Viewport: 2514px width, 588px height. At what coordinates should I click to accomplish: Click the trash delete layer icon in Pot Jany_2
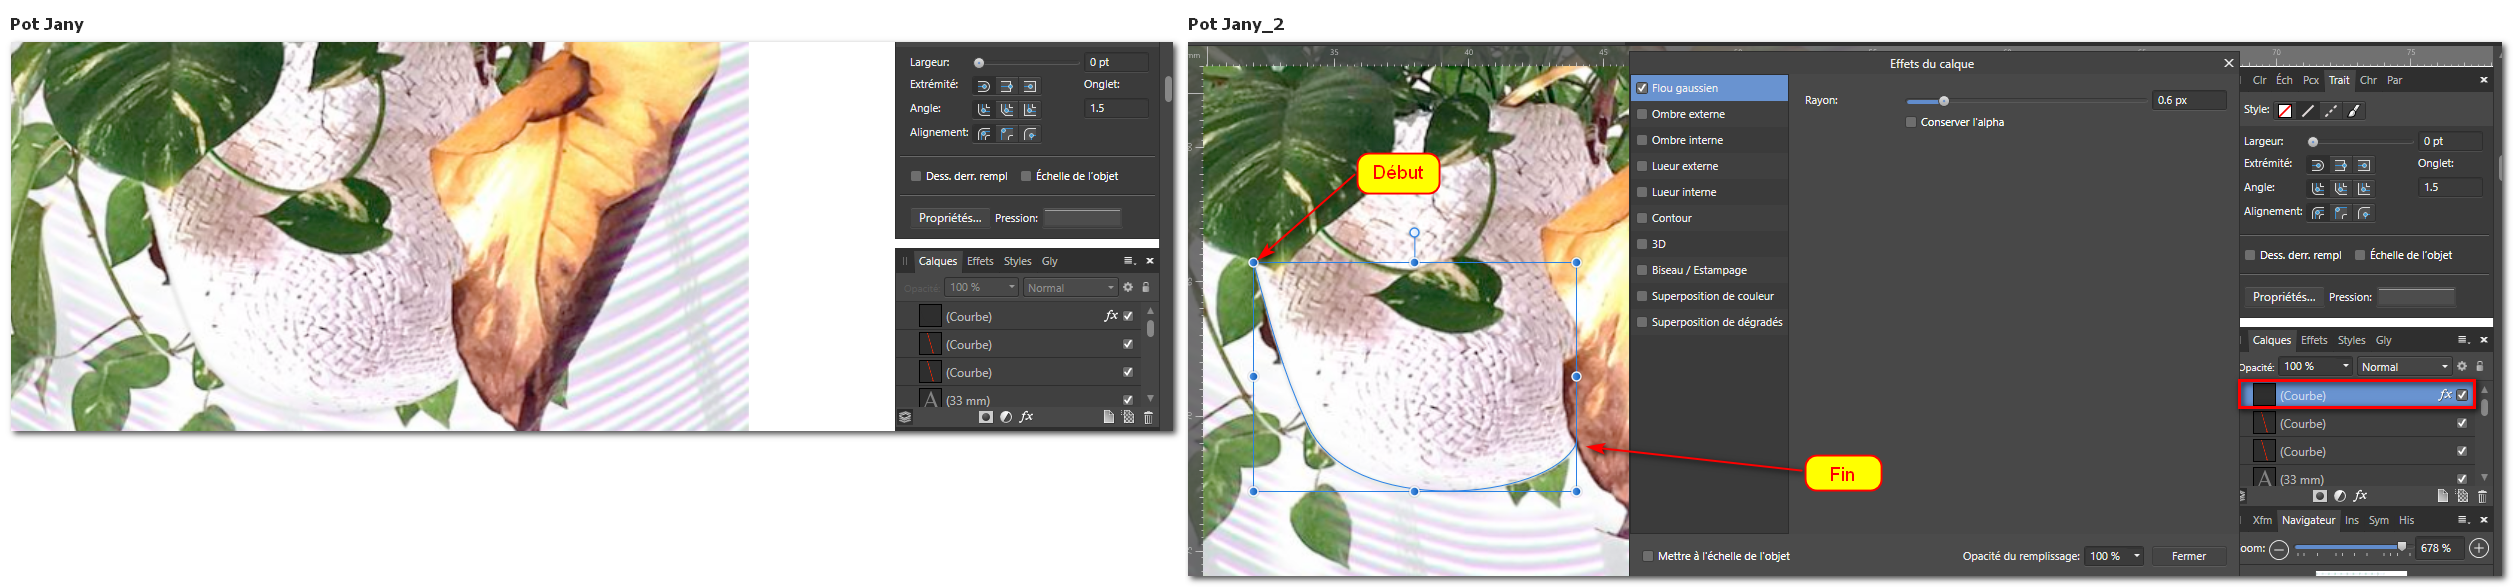point(2482,496)
